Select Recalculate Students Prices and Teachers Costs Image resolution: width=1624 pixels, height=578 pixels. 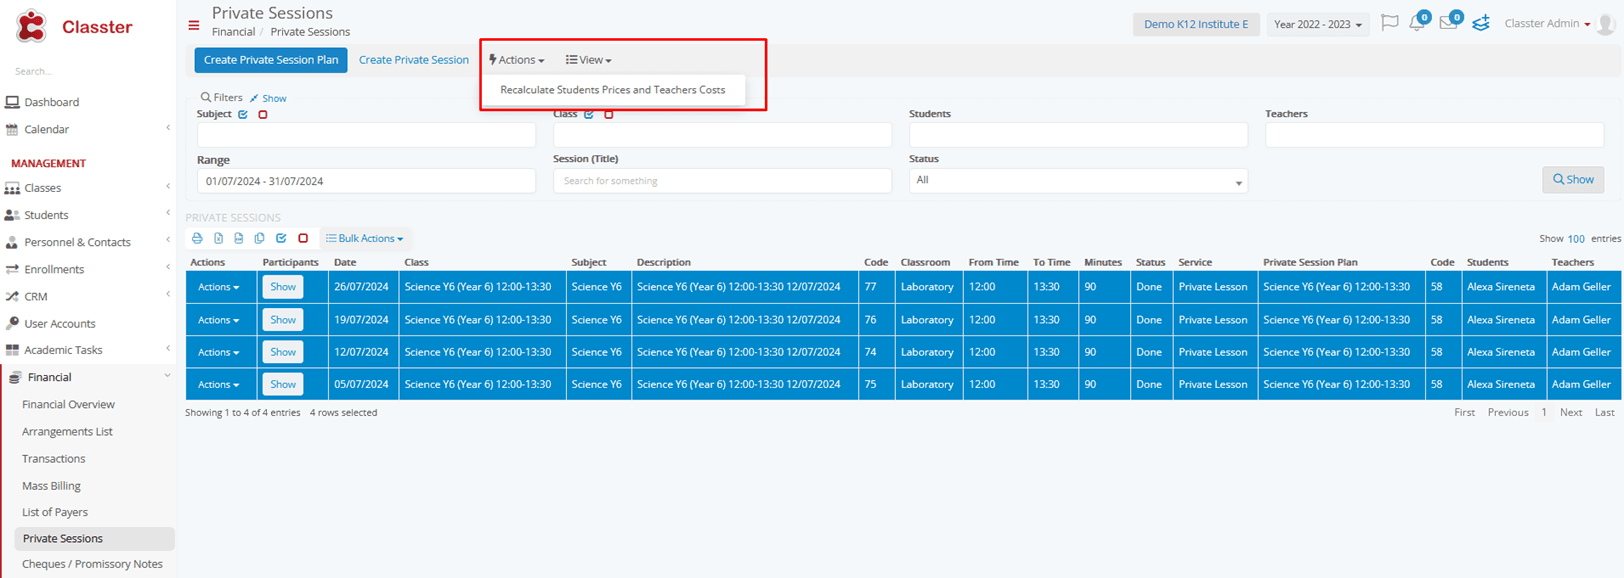click(x=613, y=90)
